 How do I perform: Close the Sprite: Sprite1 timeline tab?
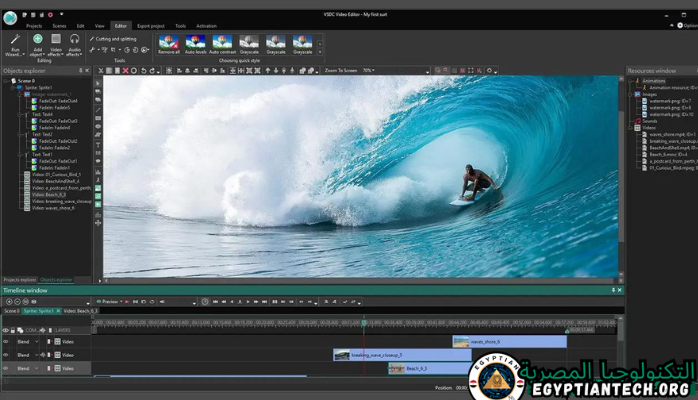pos(58,311)
